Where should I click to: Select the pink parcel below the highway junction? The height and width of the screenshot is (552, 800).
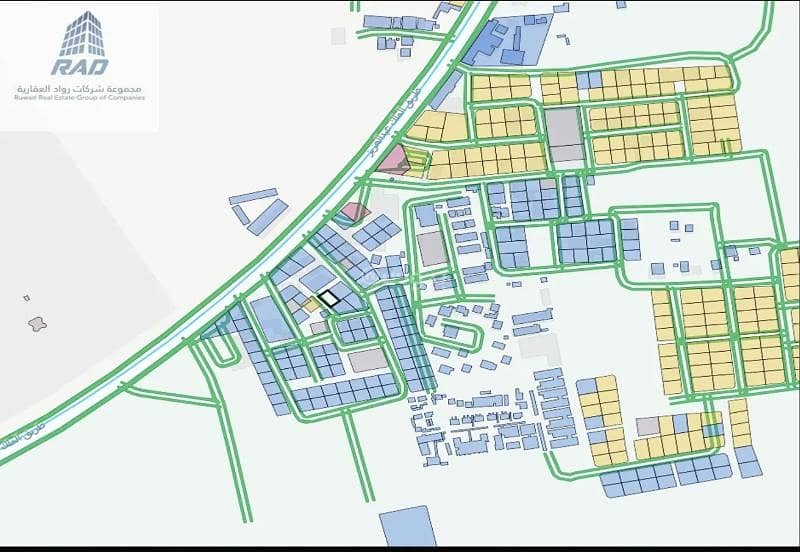[x=356, y=212]
